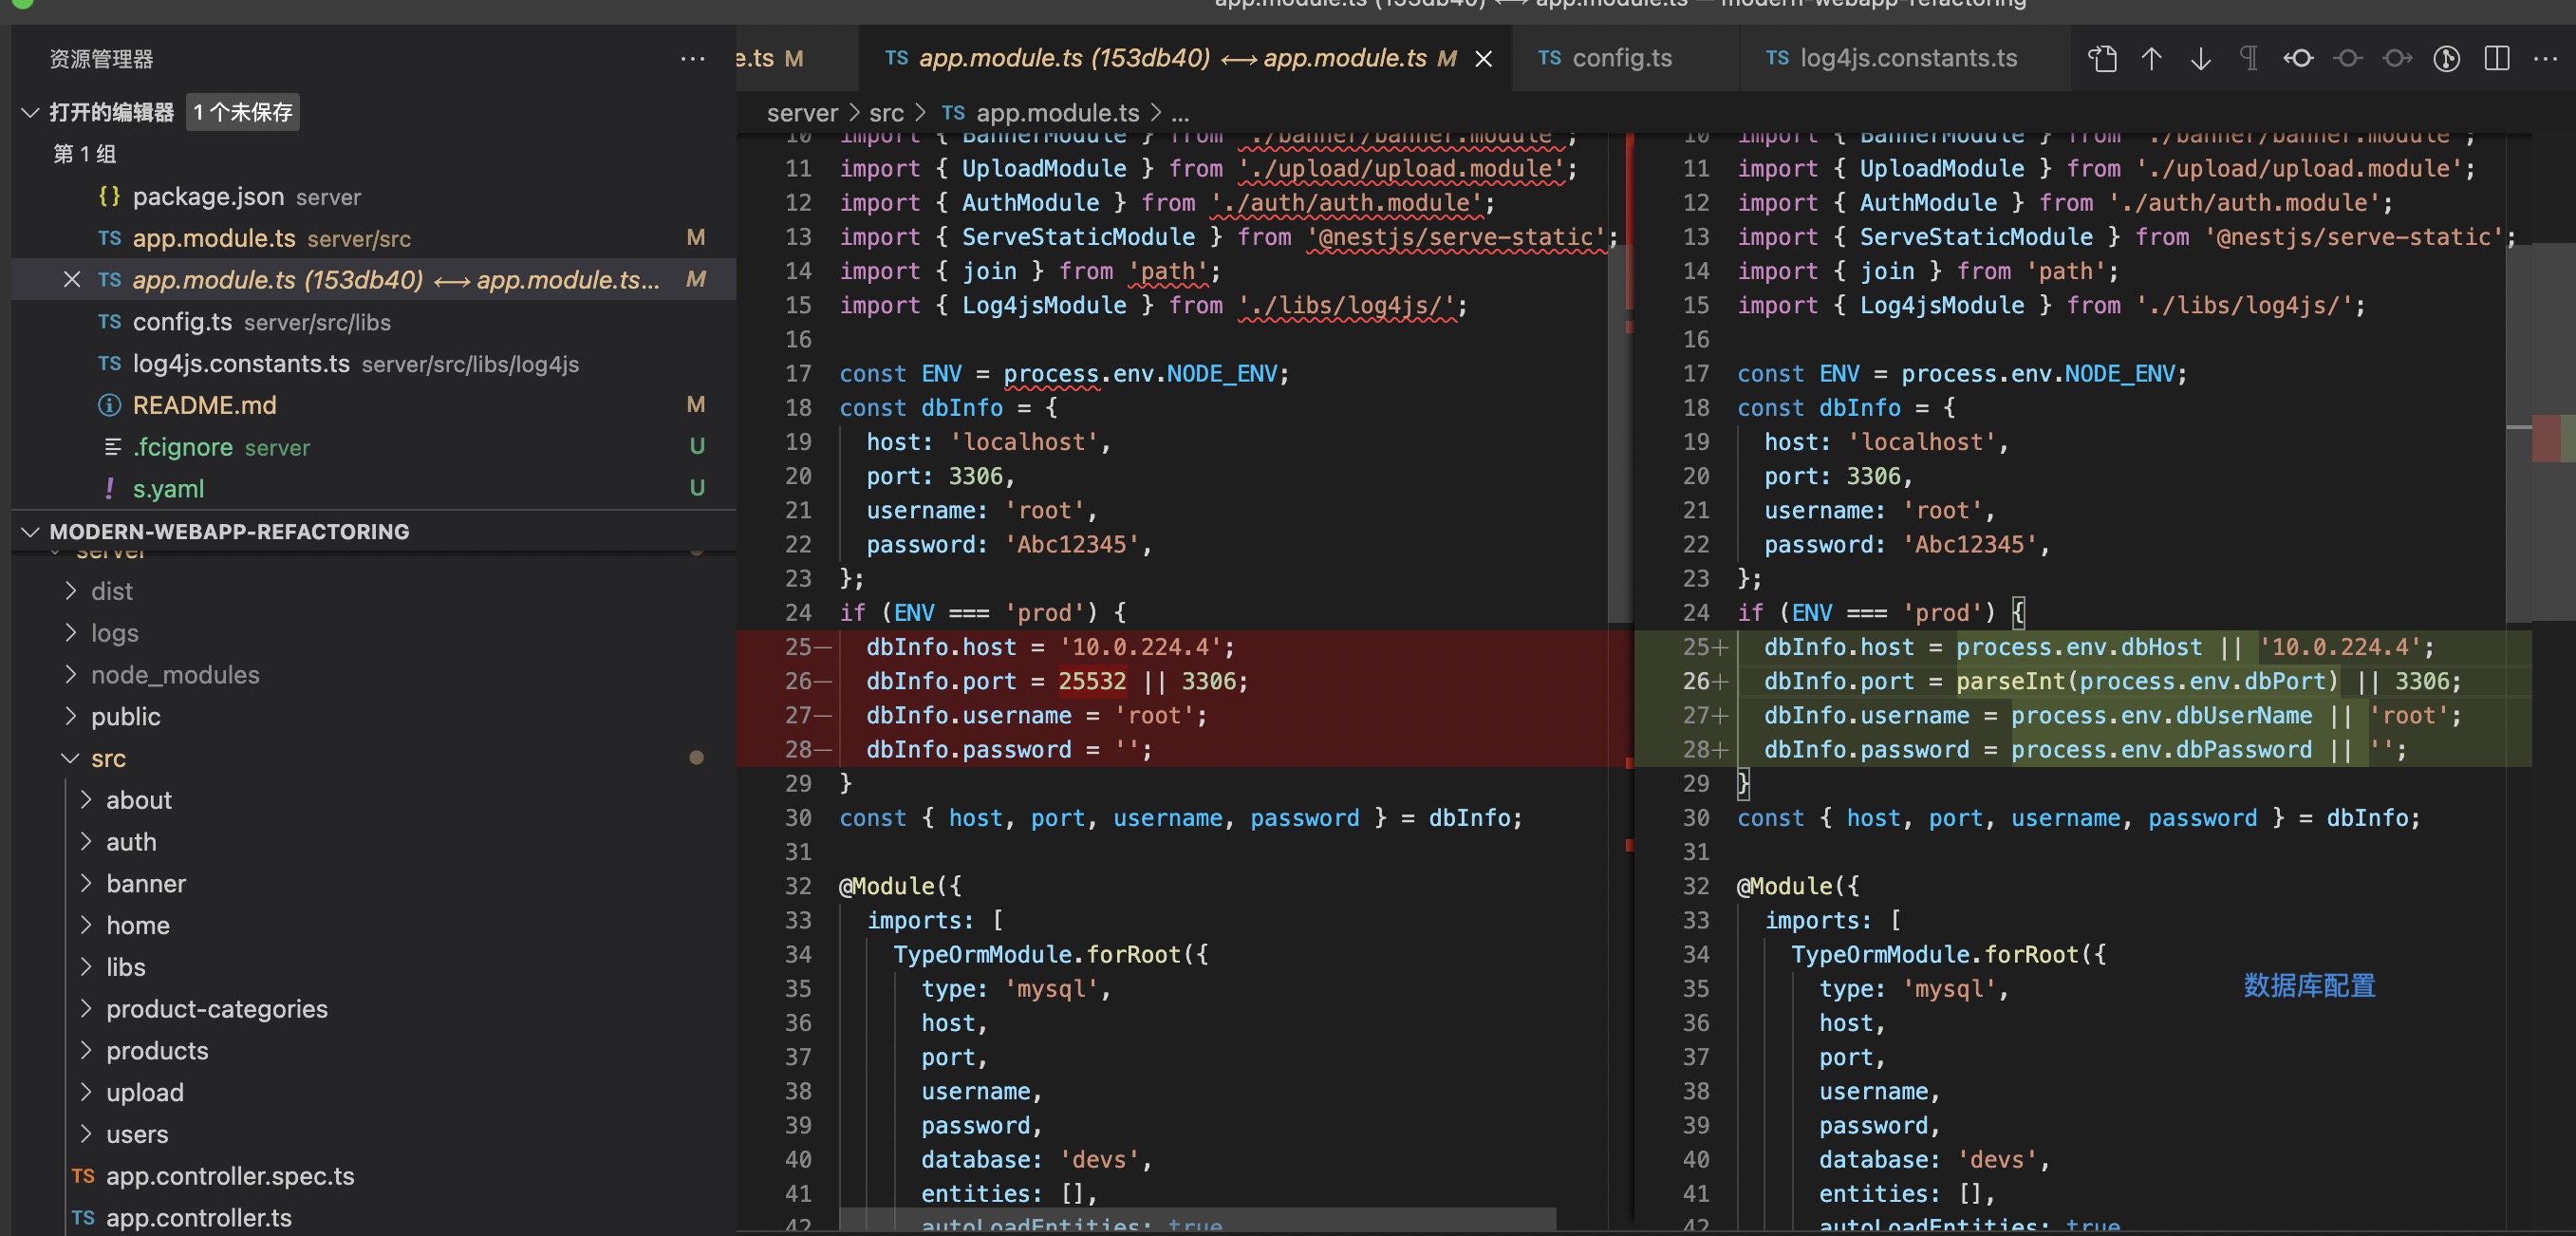Open app.controller.ts in file tree
This screenshot has width=2576, height=1236.
199,1217
